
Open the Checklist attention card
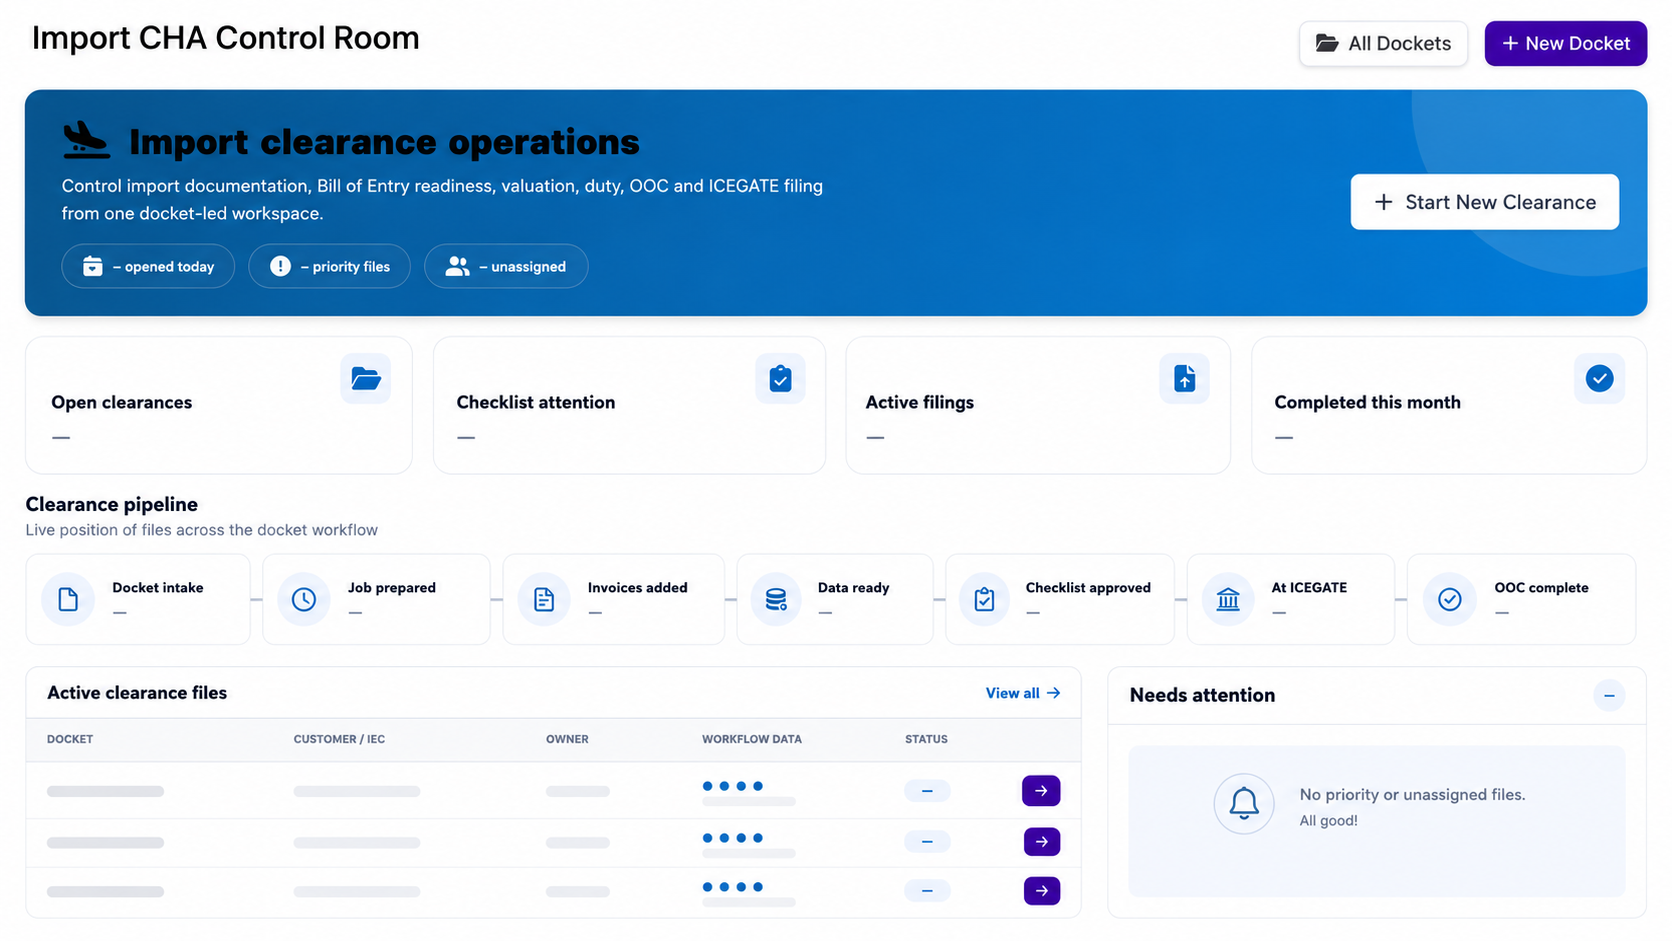coord(629,405)
